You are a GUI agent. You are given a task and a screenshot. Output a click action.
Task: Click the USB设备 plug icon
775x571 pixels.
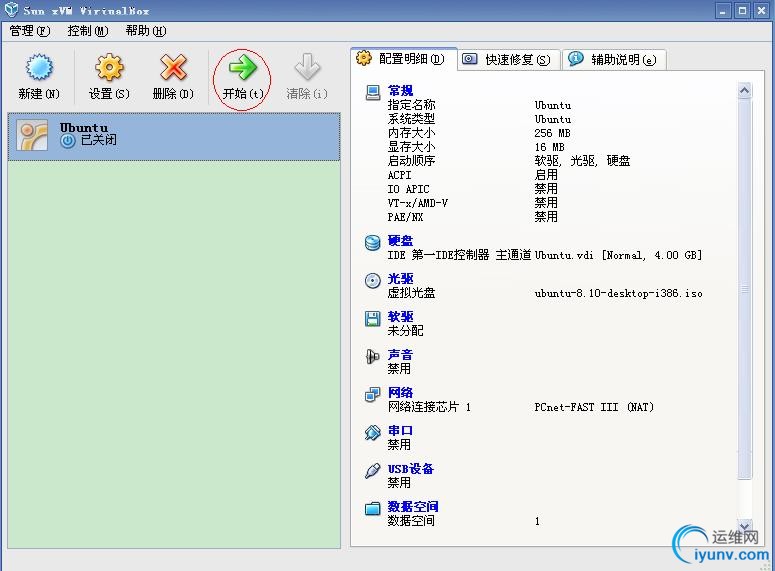[x=373, y=471]
